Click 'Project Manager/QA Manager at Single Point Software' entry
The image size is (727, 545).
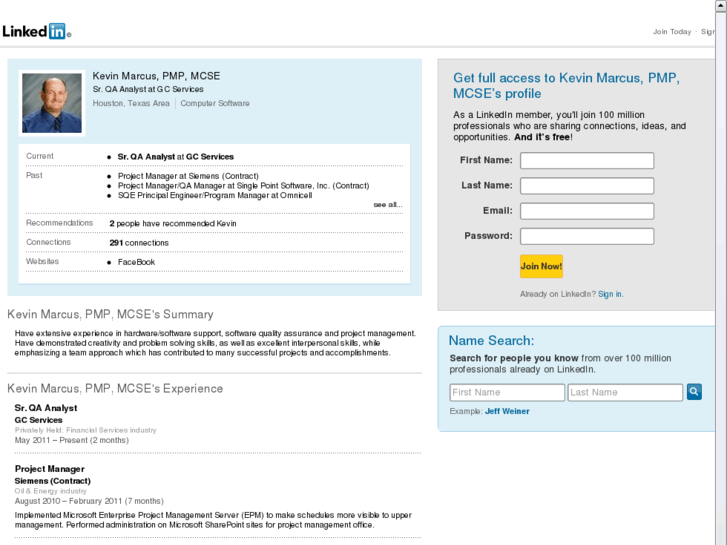243,186
